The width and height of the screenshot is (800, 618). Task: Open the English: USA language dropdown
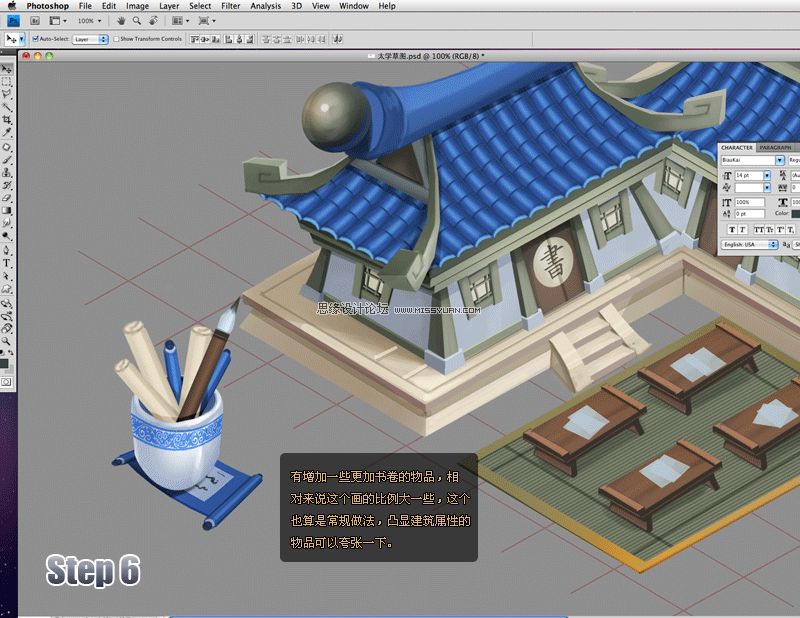749,244
